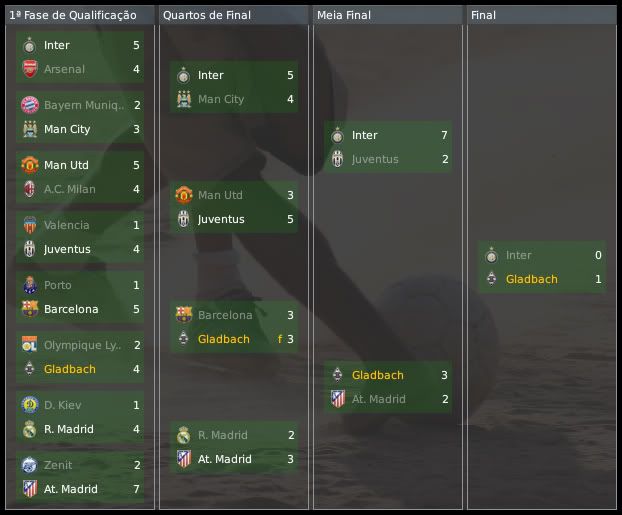Click At. Madrid name in Meia Final

click(379, 399)
